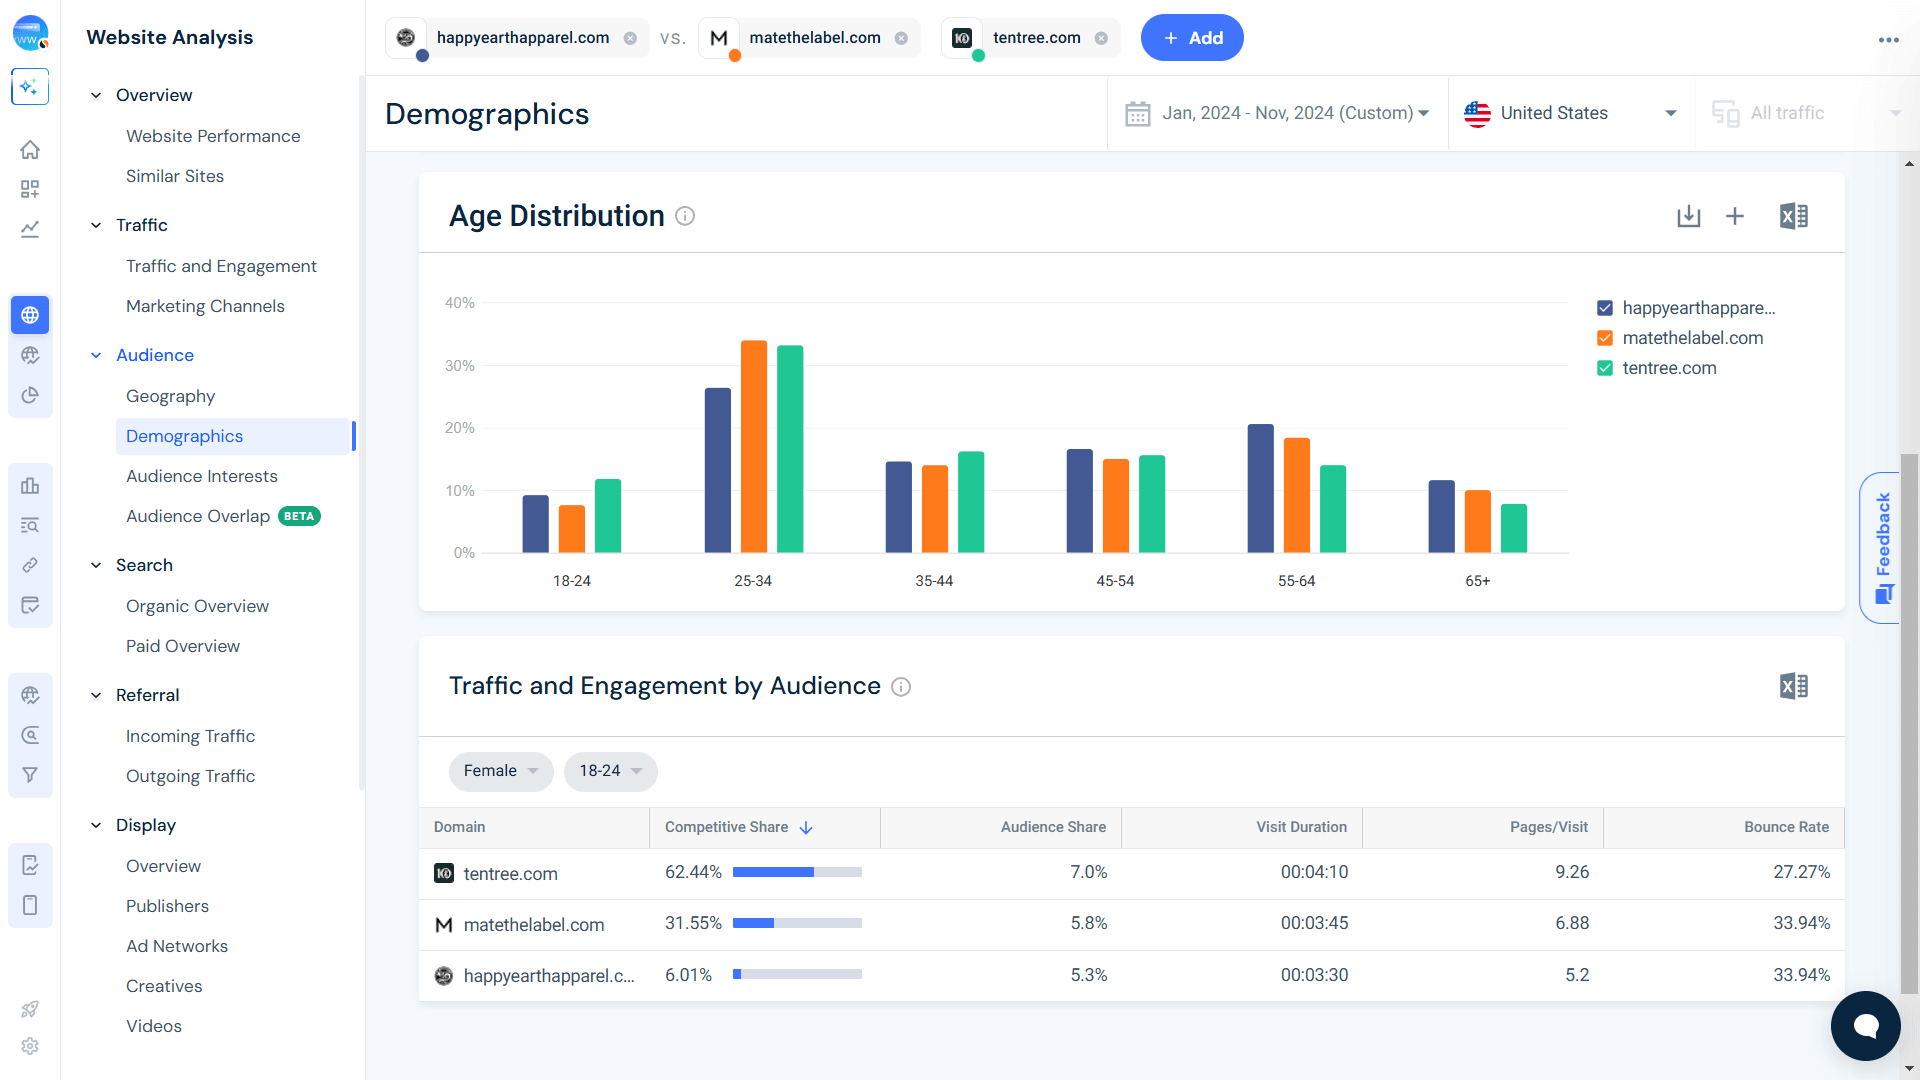Click the home icon in left rail

pos(30,150)
